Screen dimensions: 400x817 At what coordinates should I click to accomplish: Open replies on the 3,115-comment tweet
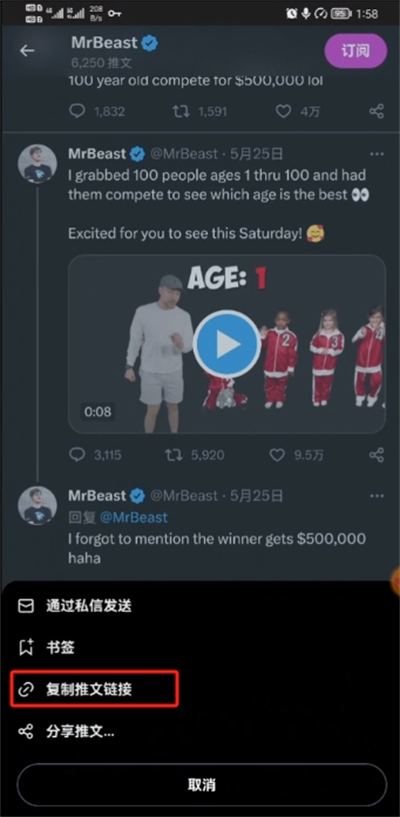pos(77,454)
